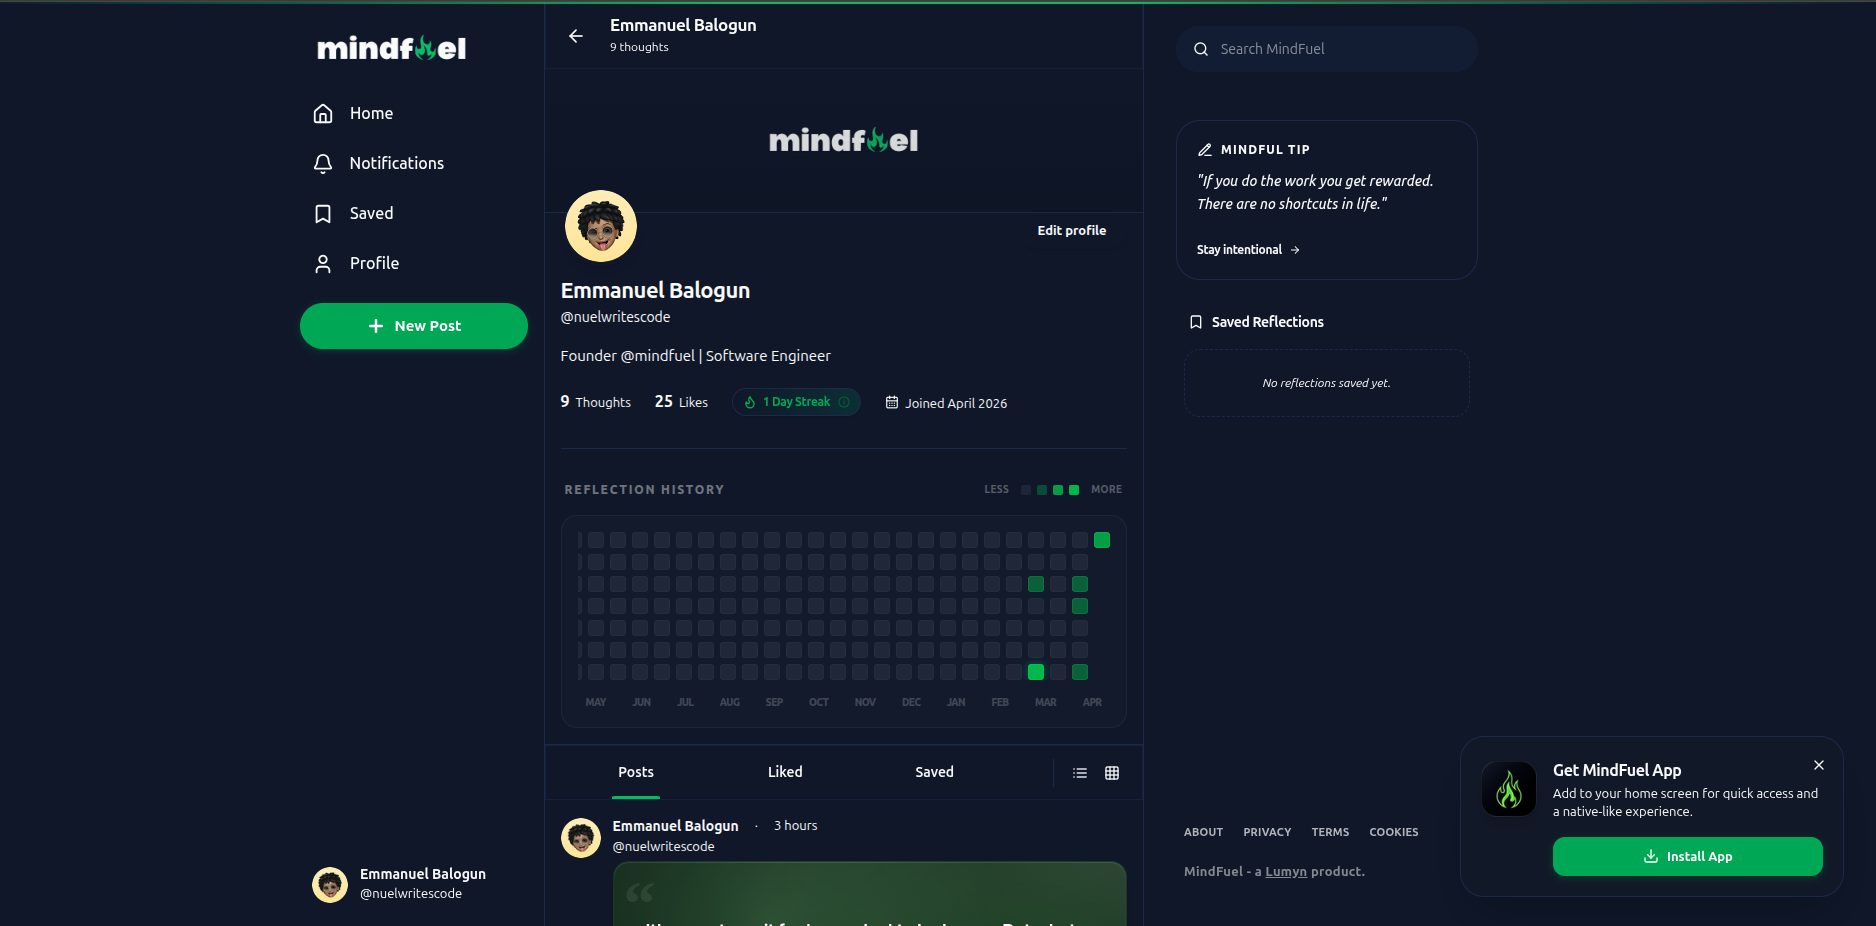The height and width of the screenshot is (926, 1876).
Task: Go to Saved in the sidebar
Action: [353, 213]
